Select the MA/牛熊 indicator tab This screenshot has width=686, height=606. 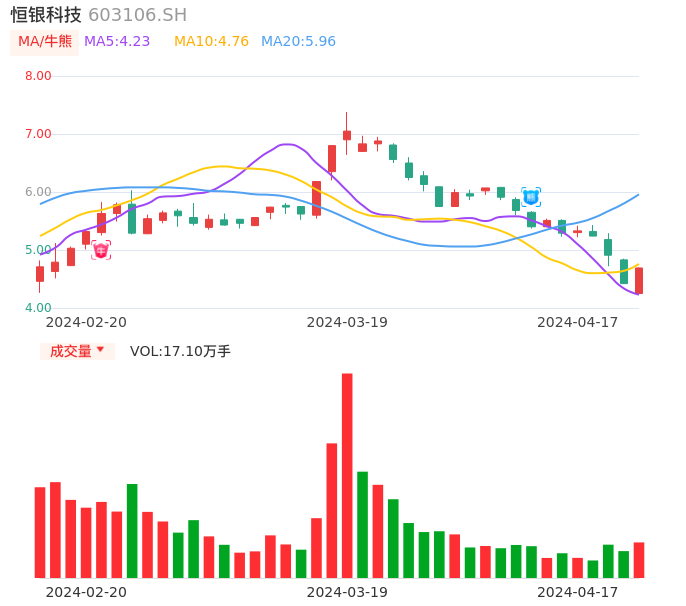point(45,42)
